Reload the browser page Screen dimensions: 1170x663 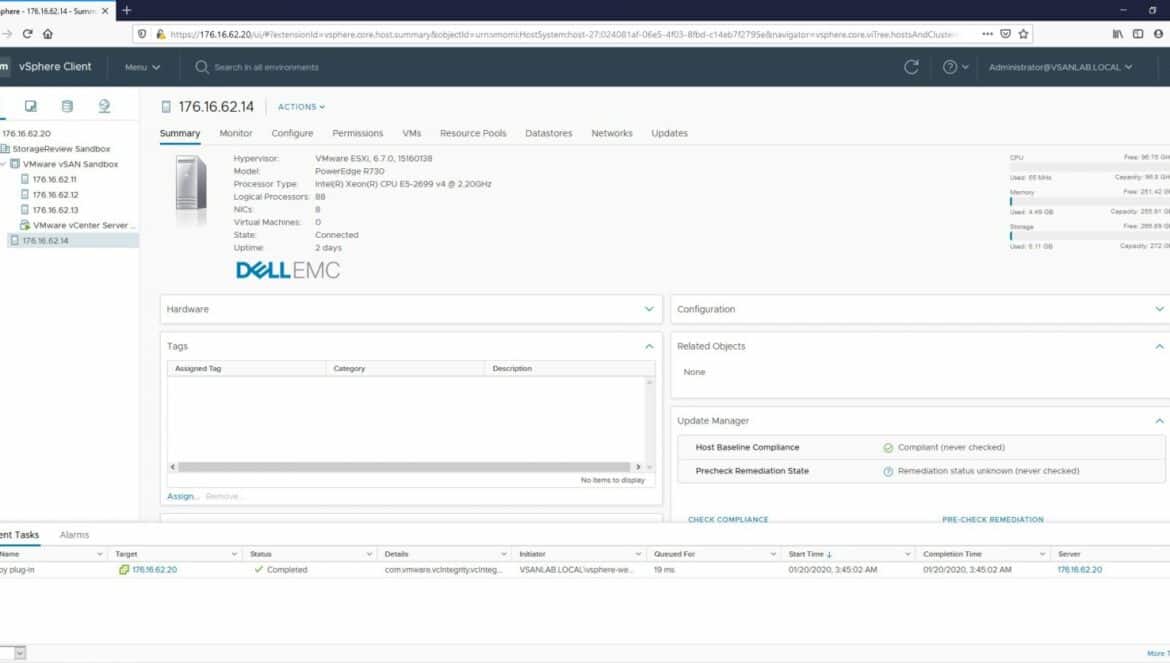pyautogui.click(x=28, y=34)
